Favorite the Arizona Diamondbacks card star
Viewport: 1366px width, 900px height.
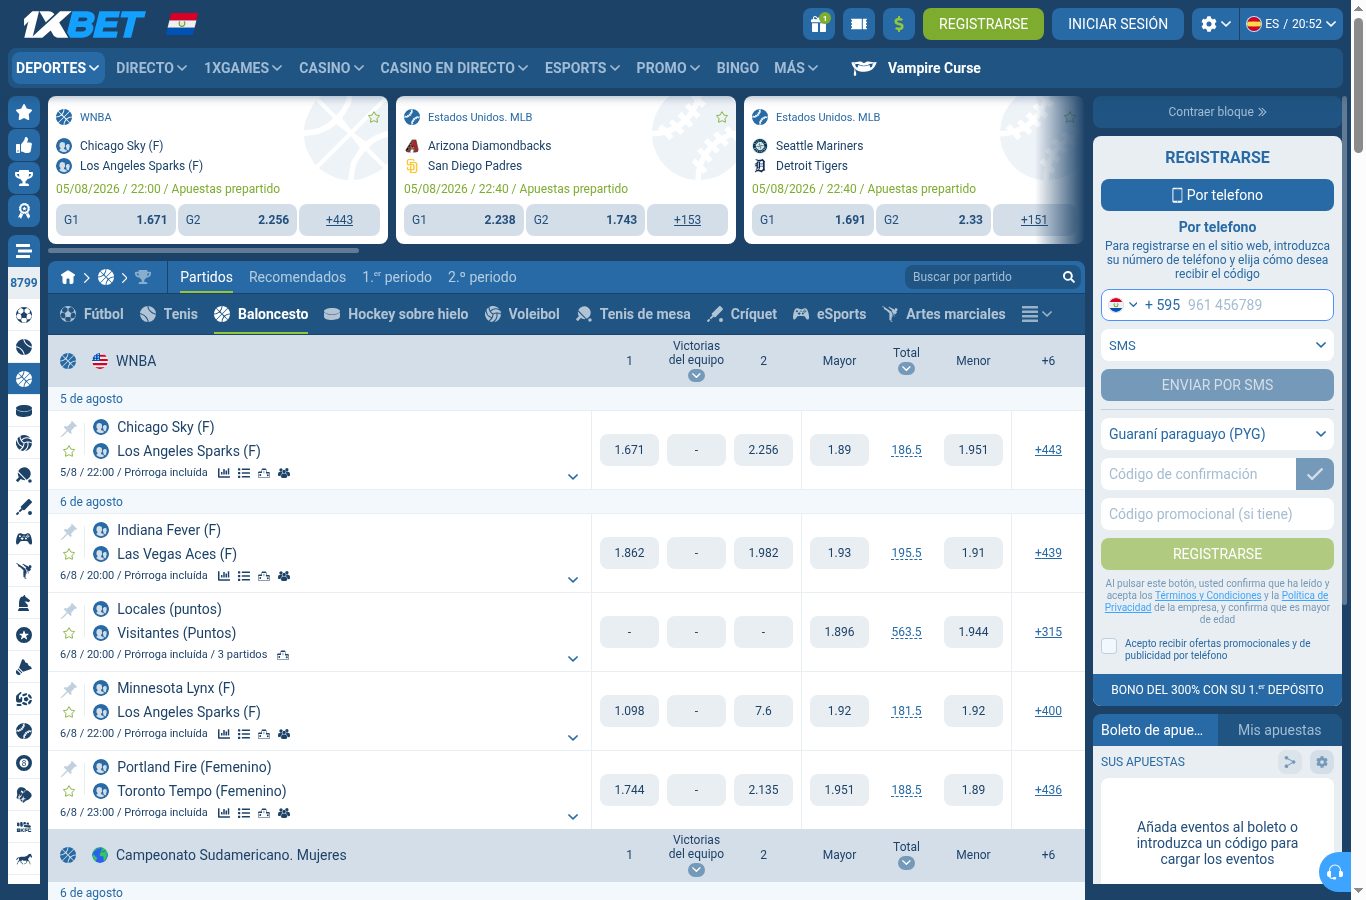pyautogui.click(x=722, y=117)
